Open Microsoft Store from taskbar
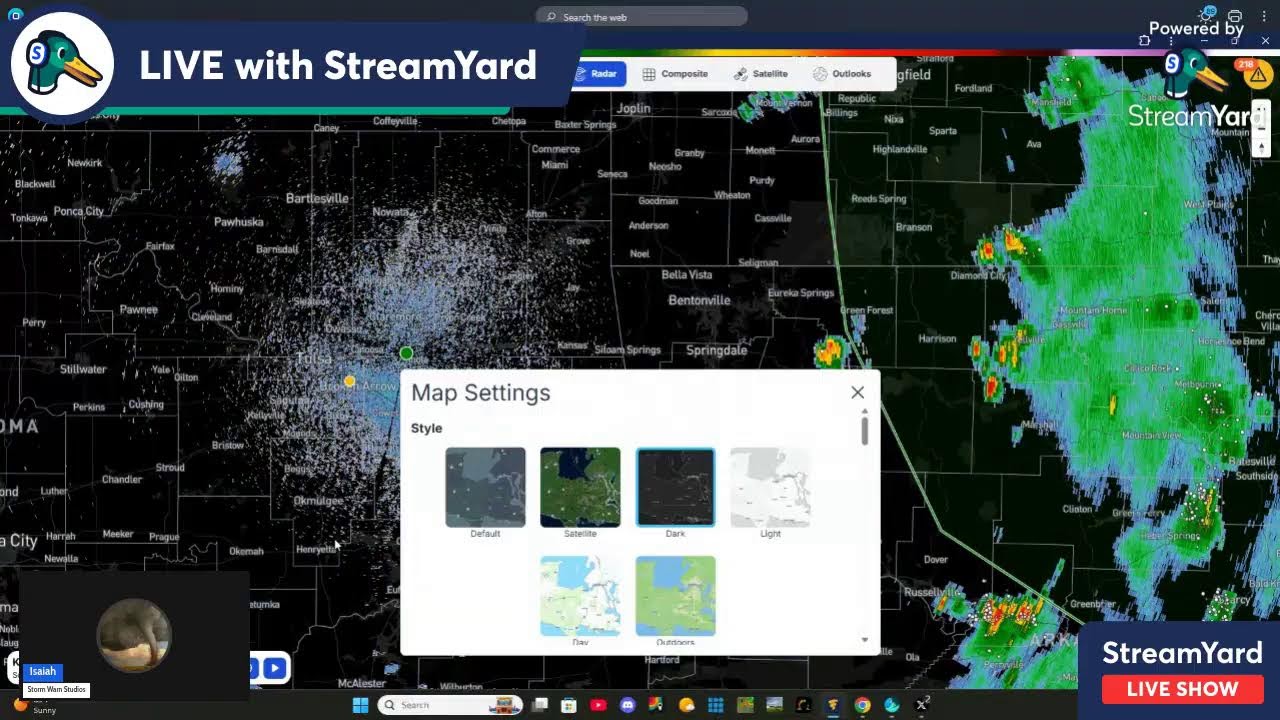The image size is (1280, 720). (569, 705)
